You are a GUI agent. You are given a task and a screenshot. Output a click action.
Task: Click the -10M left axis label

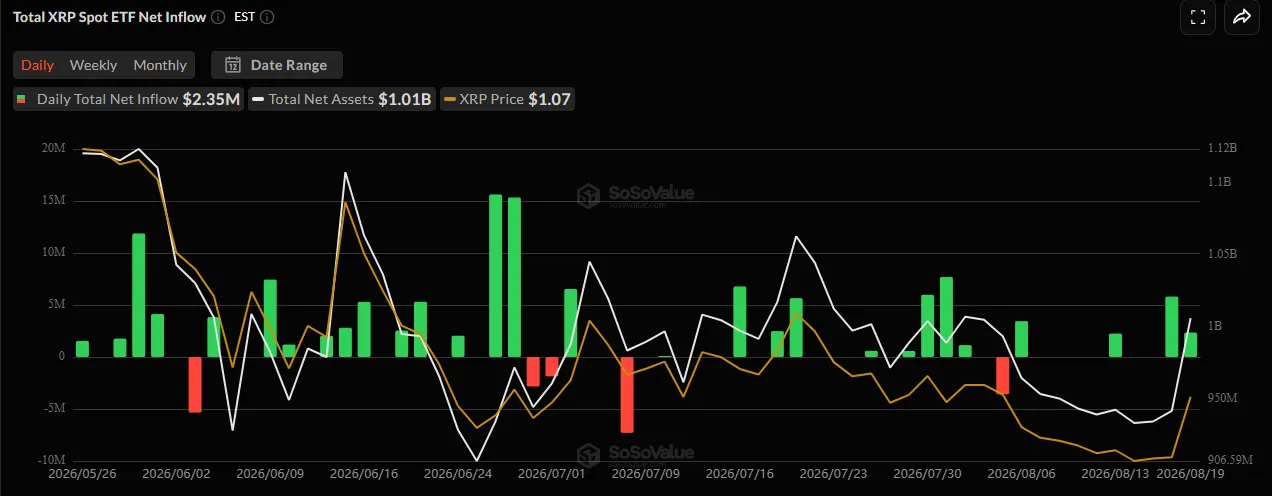tap(51, 460)
